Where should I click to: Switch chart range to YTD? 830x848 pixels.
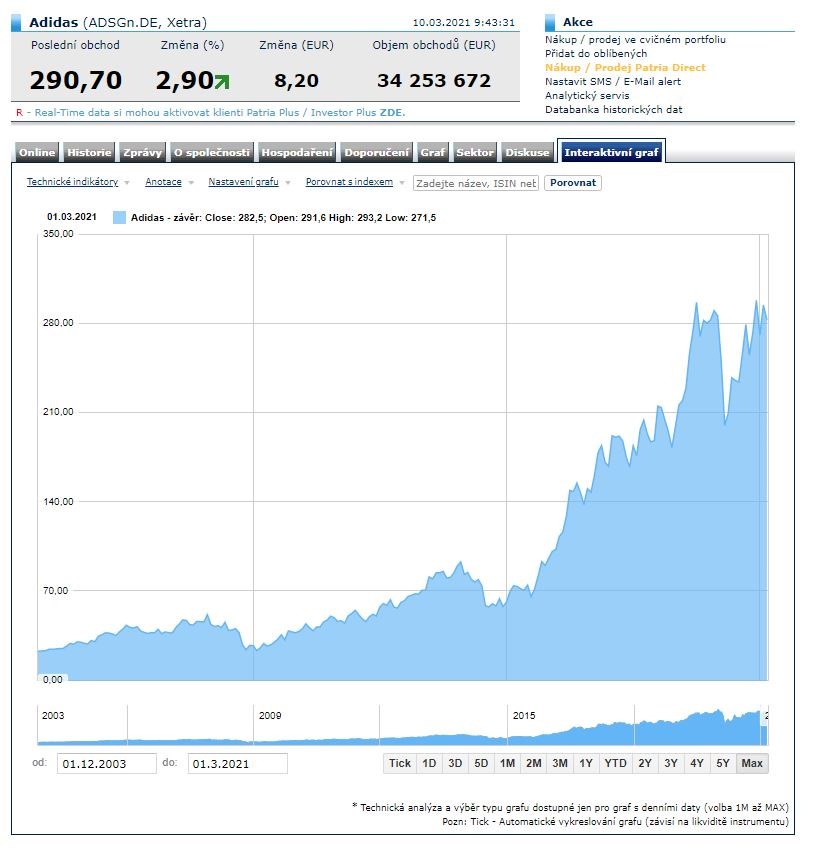pyautogui.click(x=615, y=763)
